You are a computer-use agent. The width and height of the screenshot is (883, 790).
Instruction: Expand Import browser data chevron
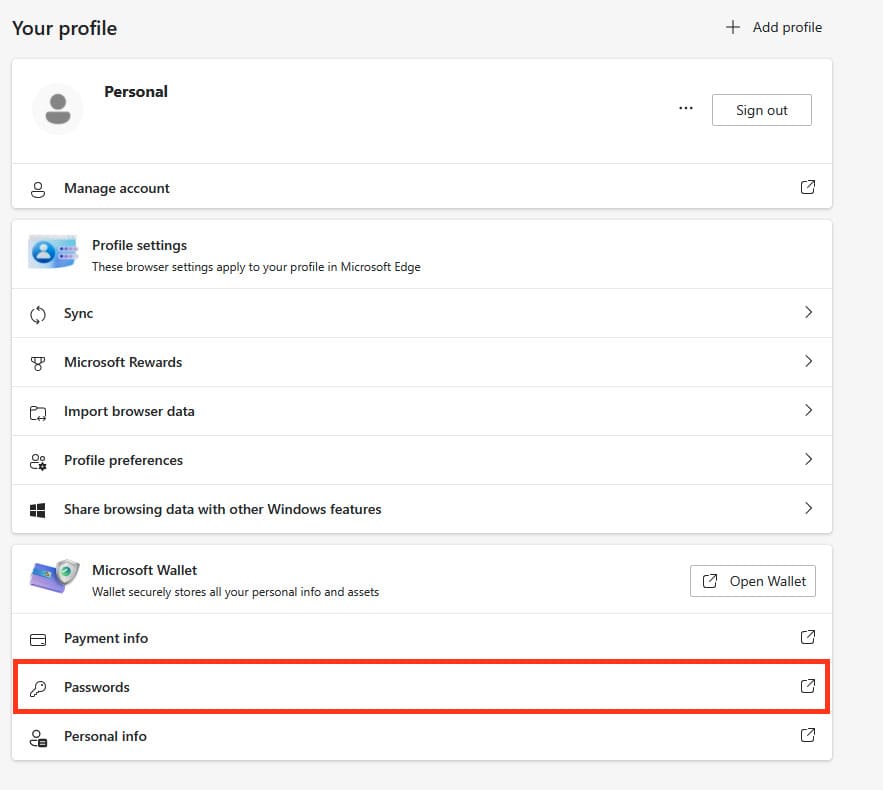[x=808, y=411]
